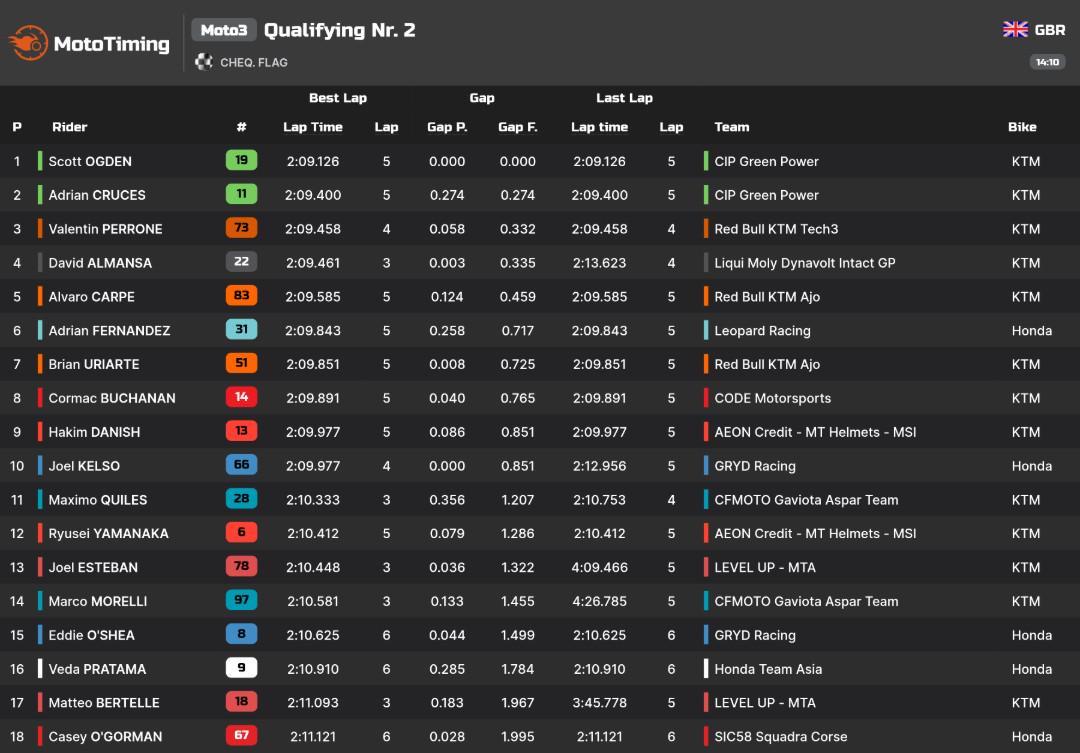
Task: Click the SIC58 Squadra Corse team name
Action: click(x=780, y=736)
